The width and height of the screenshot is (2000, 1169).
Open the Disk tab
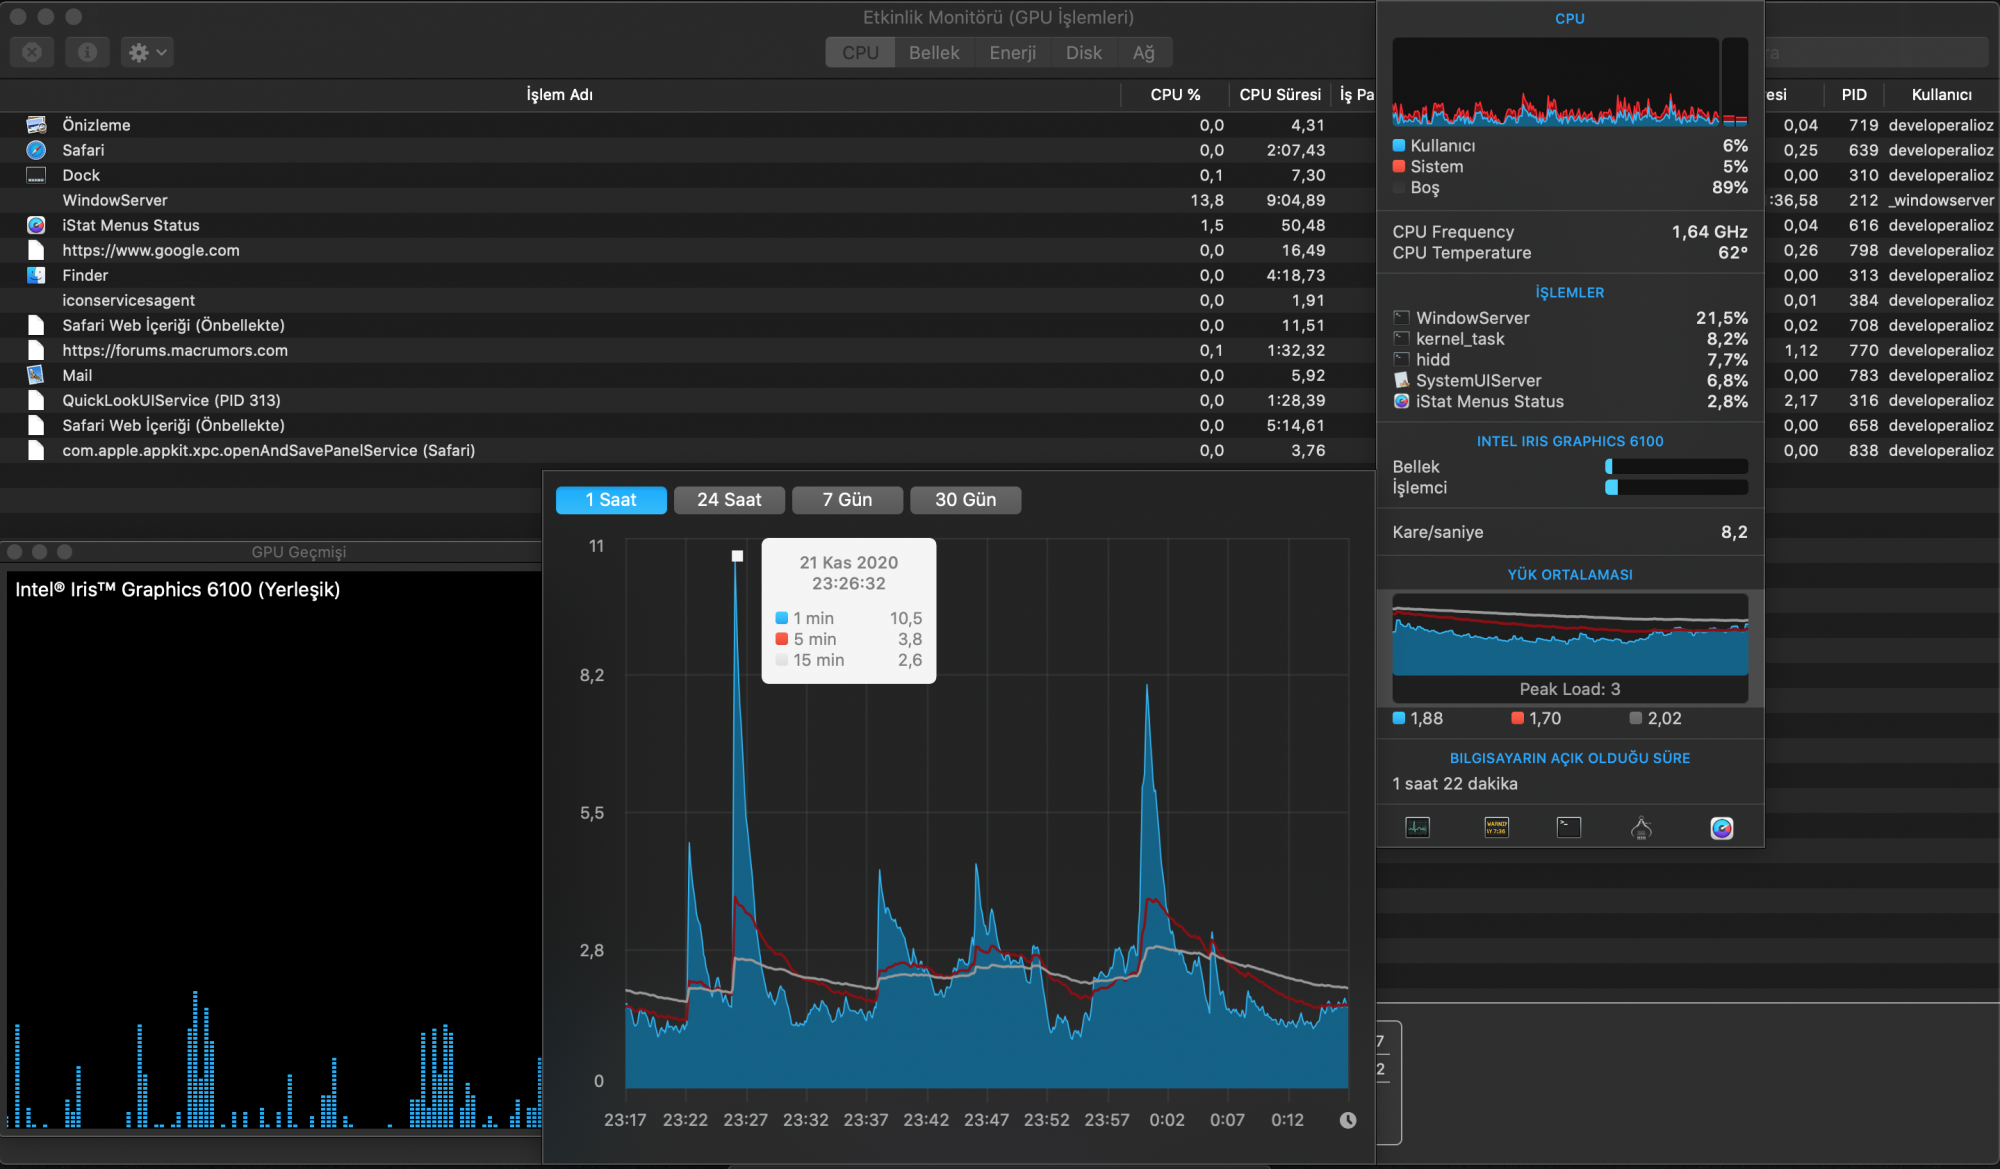[x=1083, y=52]
